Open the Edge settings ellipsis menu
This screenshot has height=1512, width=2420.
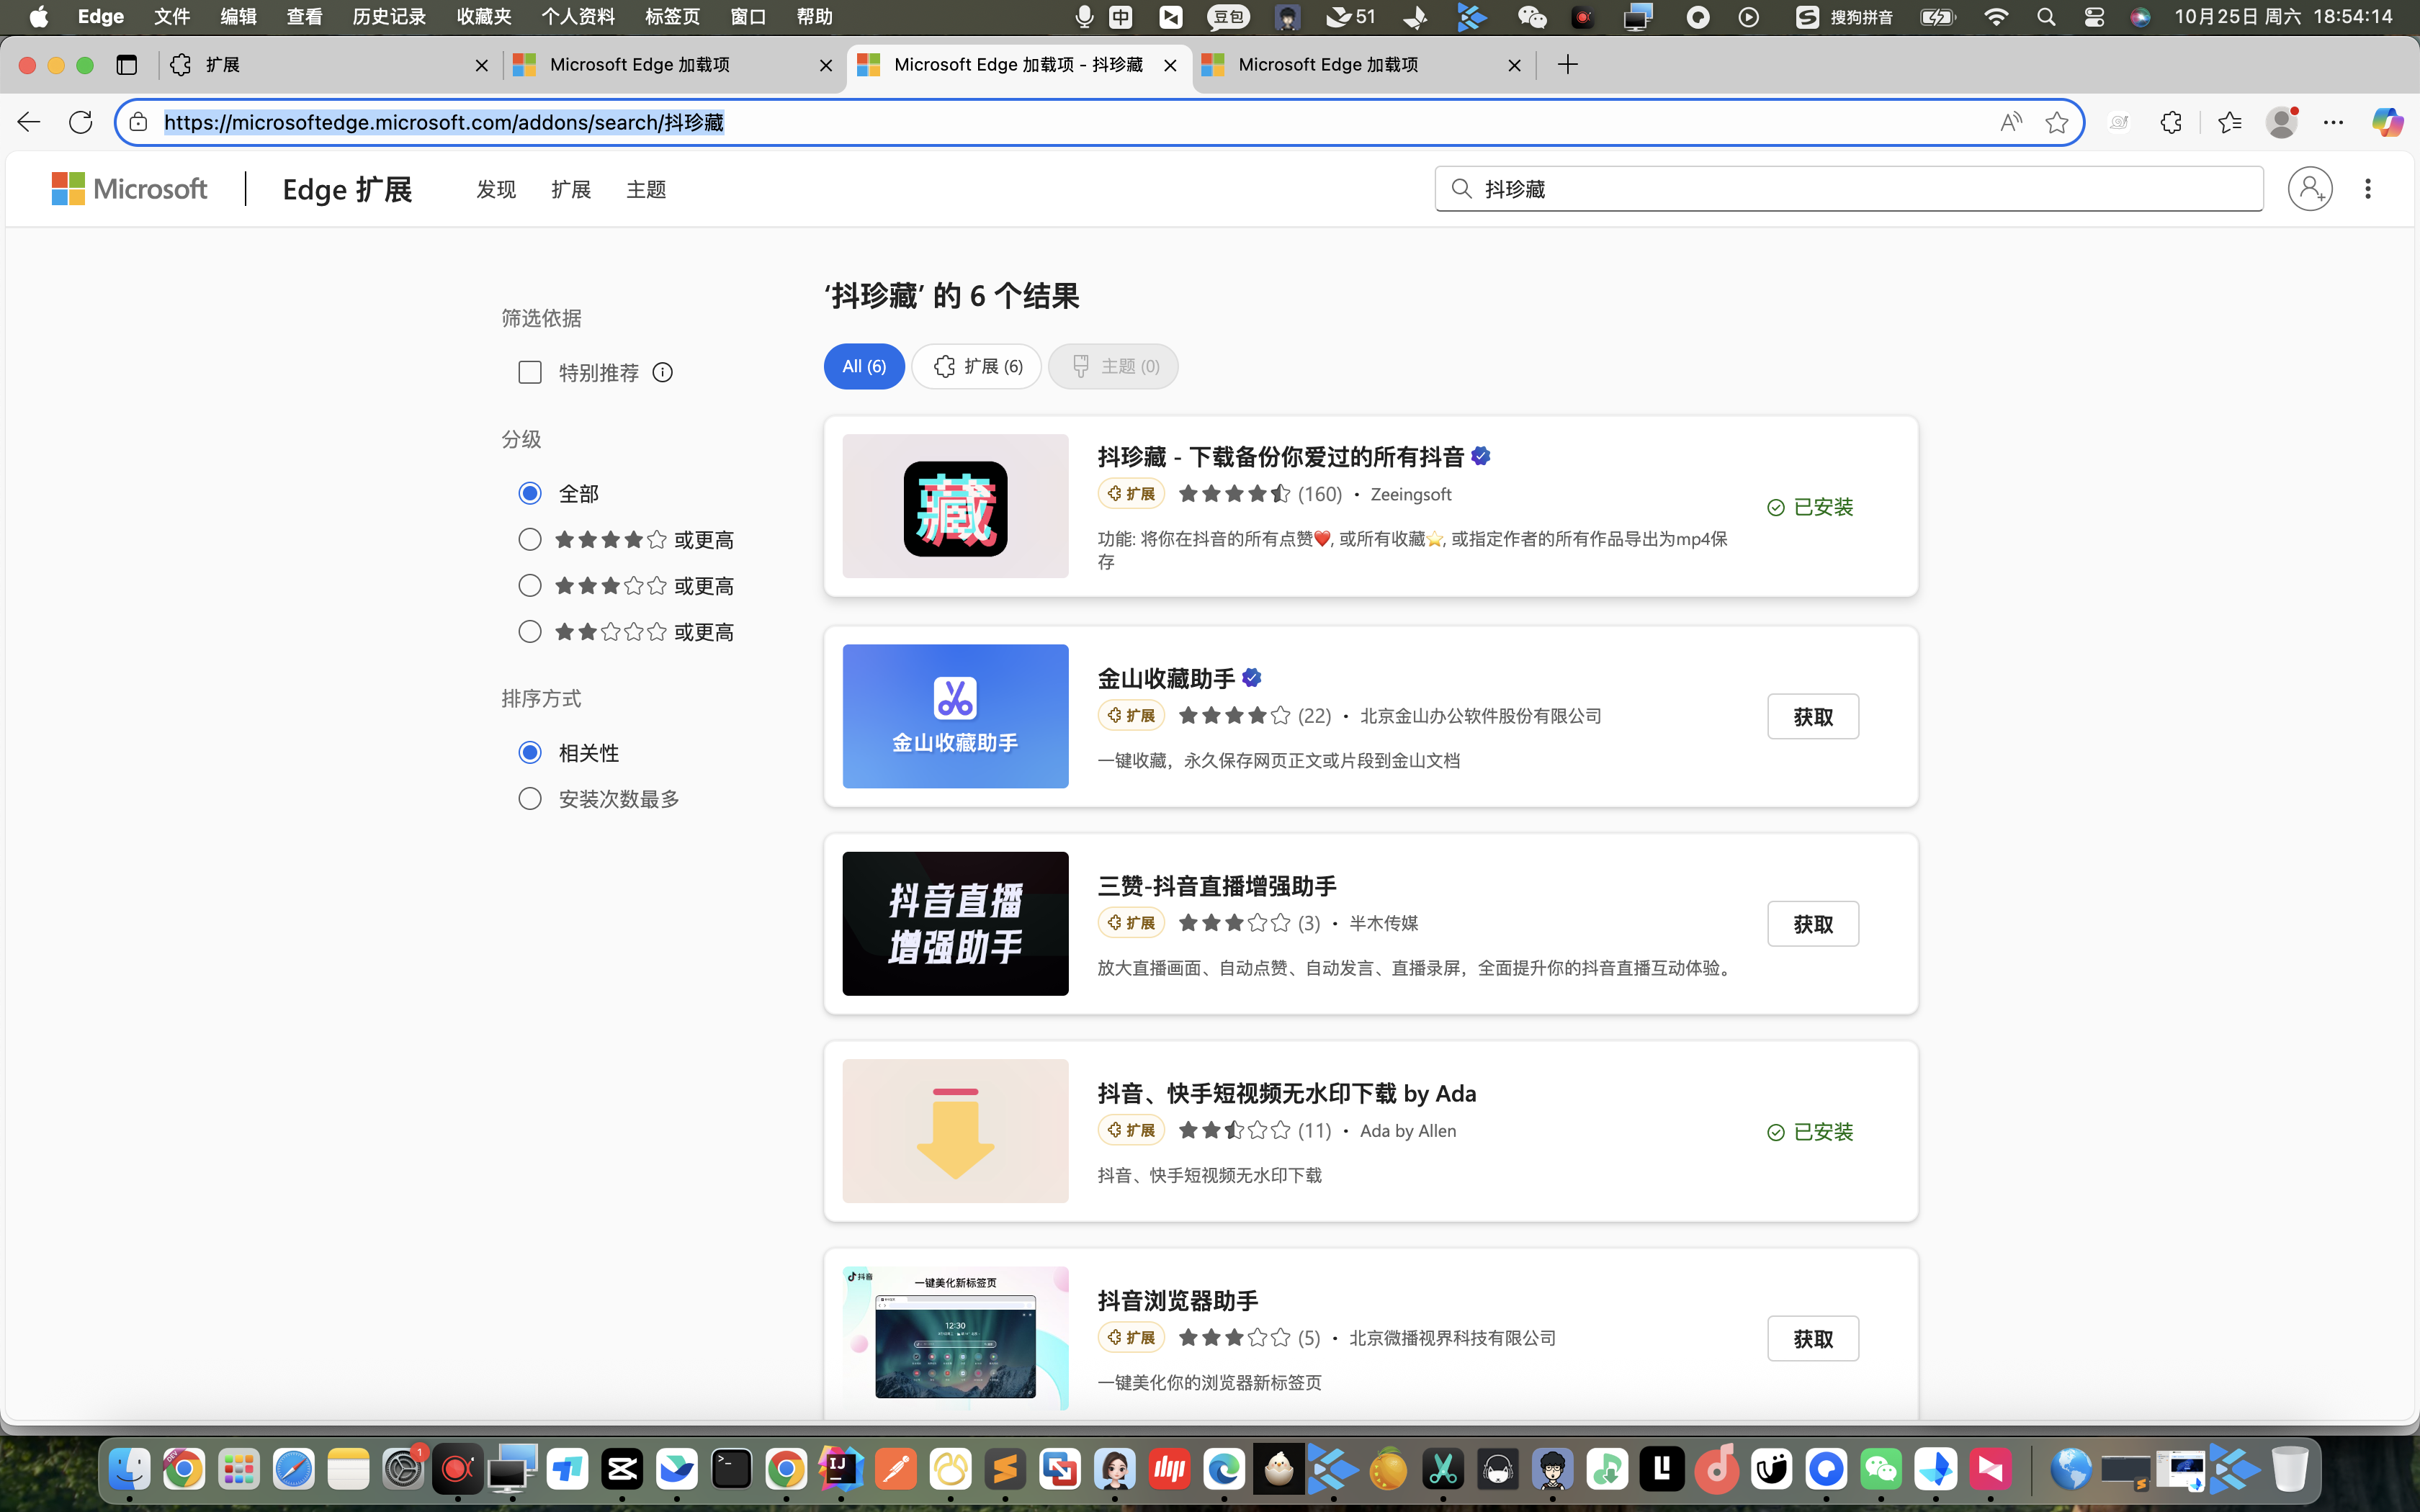click(2334, 121)
